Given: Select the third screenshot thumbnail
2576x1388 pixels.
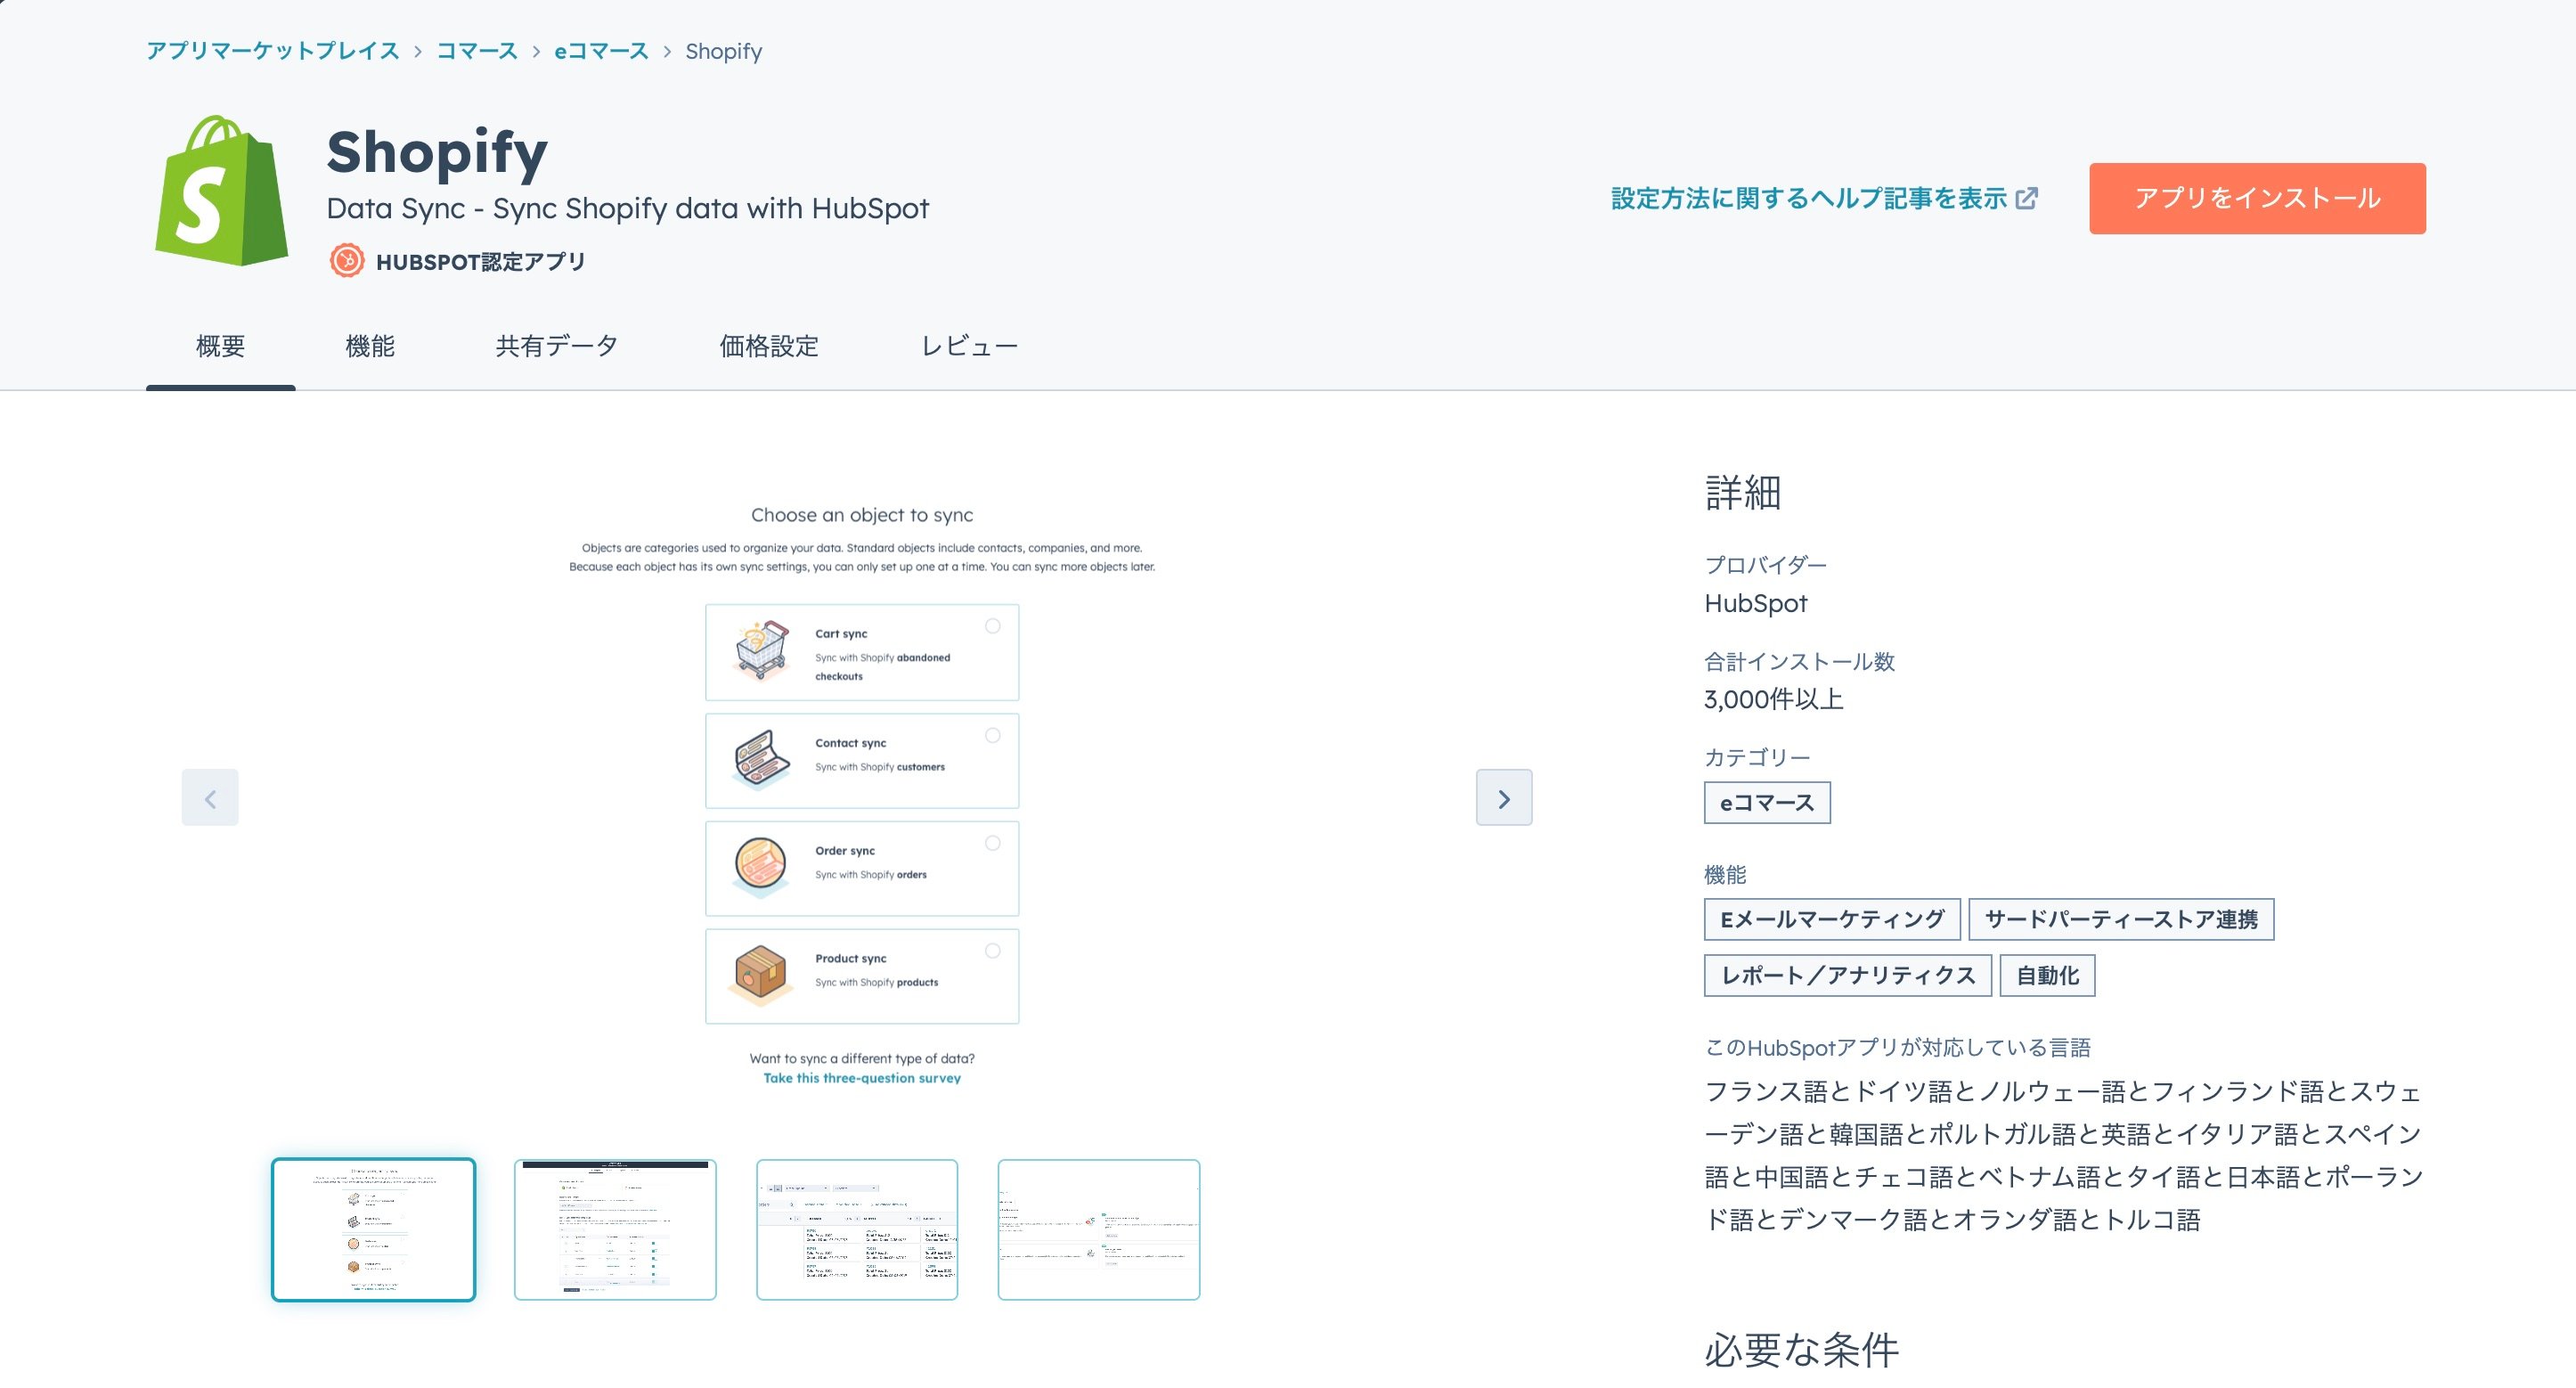Looking at the screenshot, I should [857, 1229].
